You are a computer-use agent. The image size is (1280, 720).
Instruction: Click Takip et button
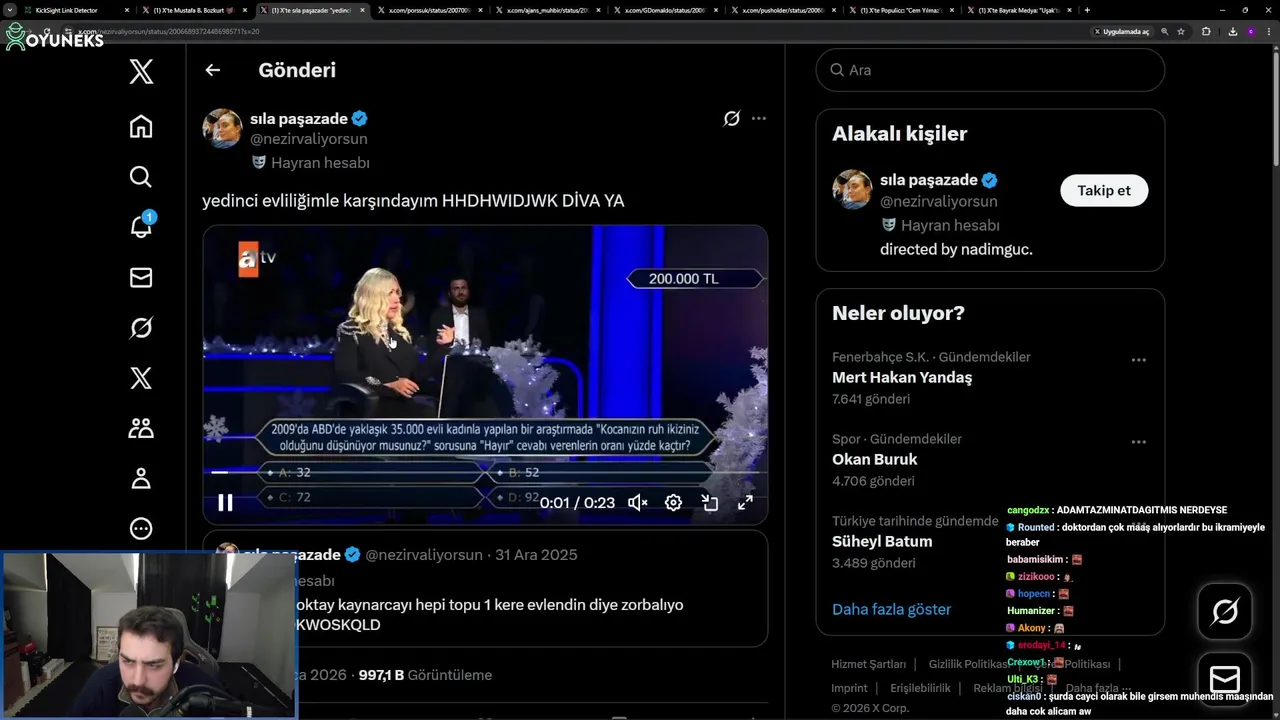pos(1104,190)
